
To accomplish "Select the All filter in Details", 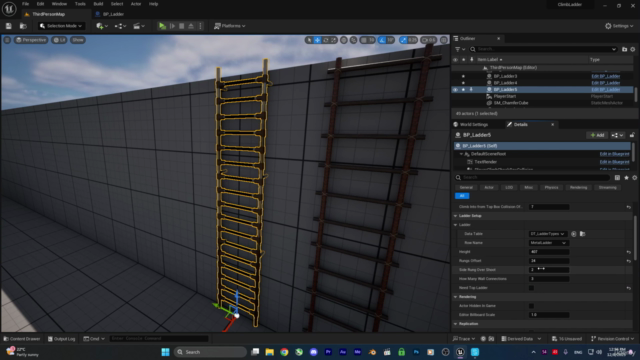I will [x=462, y=196].
